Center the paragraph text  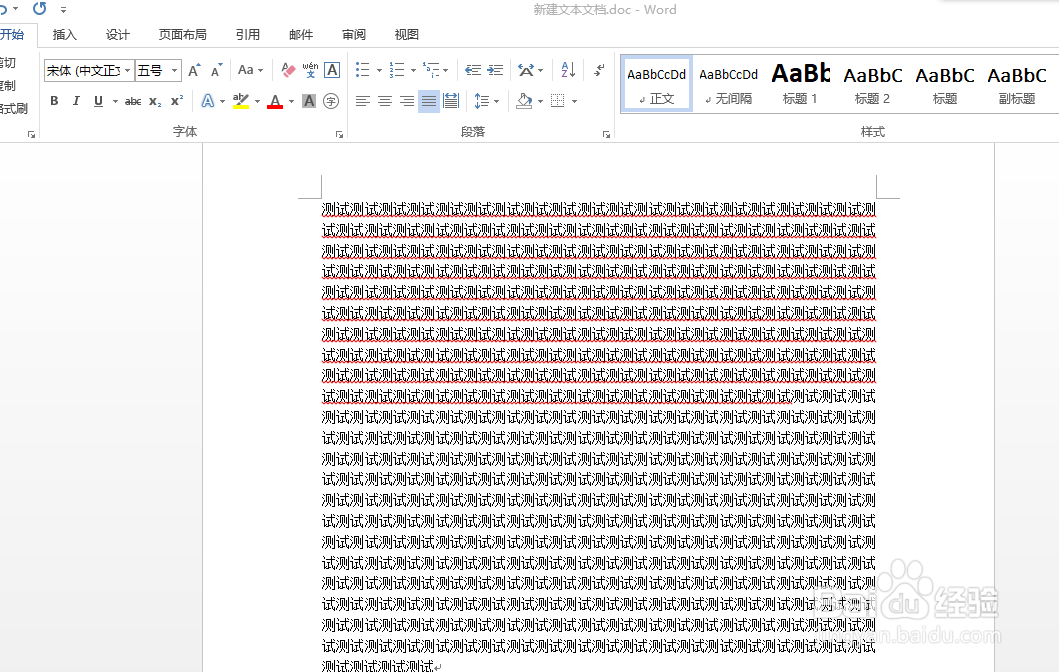click(x=385, y=101)
